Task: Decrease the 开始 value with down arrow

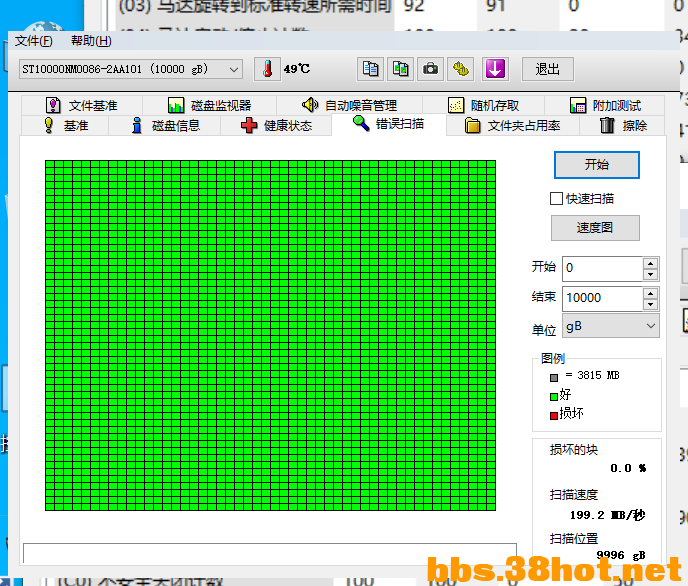Action: click(x=650, y=275)
